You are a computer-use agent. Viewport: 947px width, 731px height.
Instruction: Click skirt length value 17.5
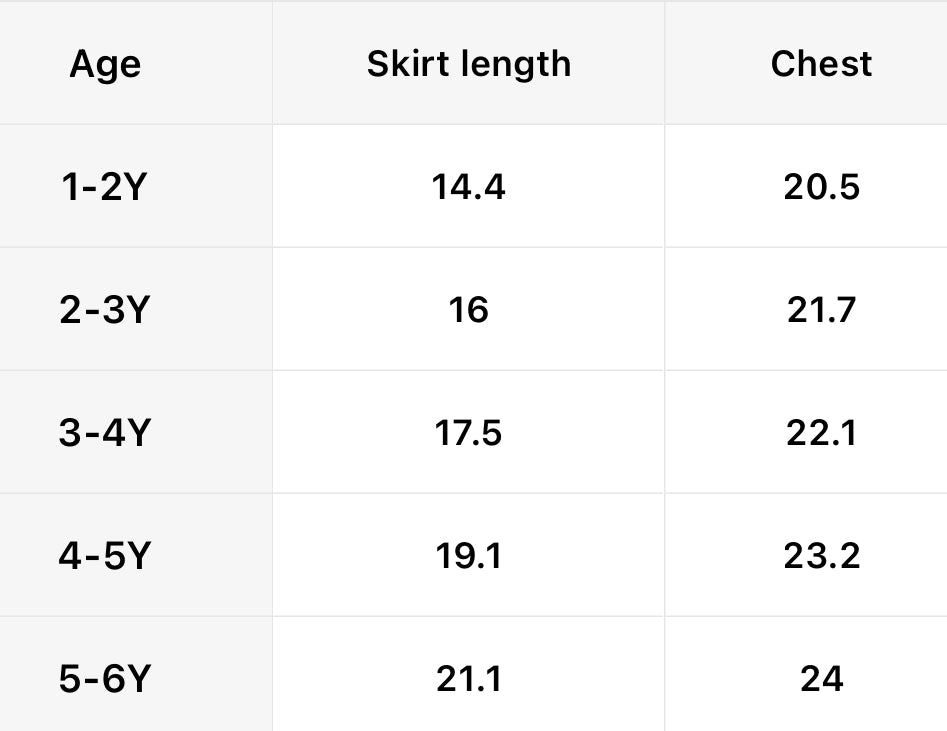tap(468, 433)
